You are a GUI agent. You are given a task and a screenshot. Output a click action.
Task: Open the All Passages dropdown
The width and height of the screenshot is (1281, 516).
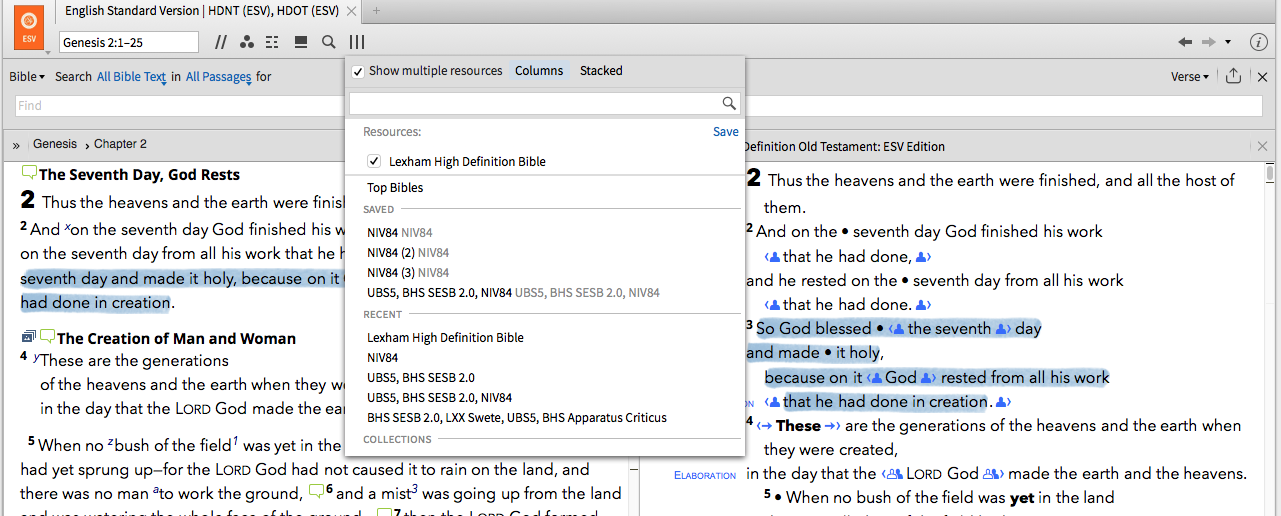[x=218, y=77]
